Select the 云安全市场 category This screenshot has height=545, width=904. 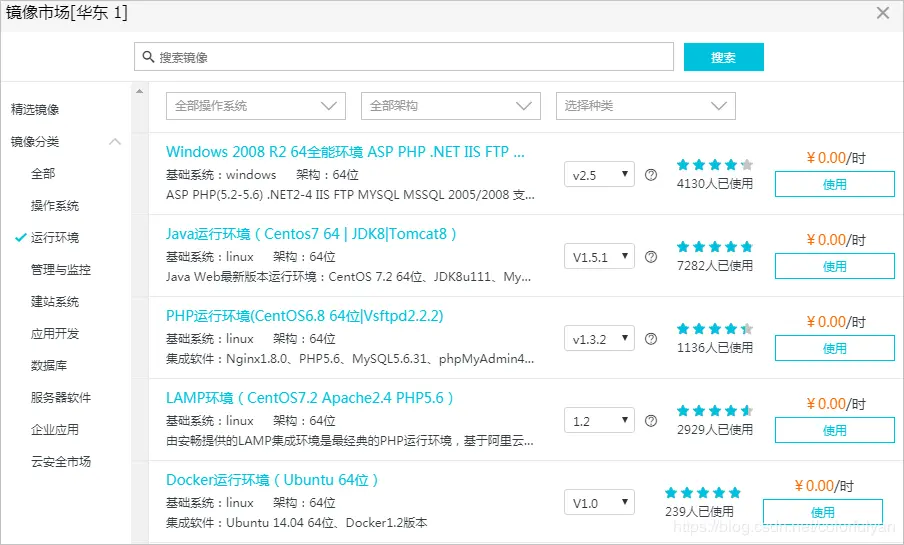point(61,462)
